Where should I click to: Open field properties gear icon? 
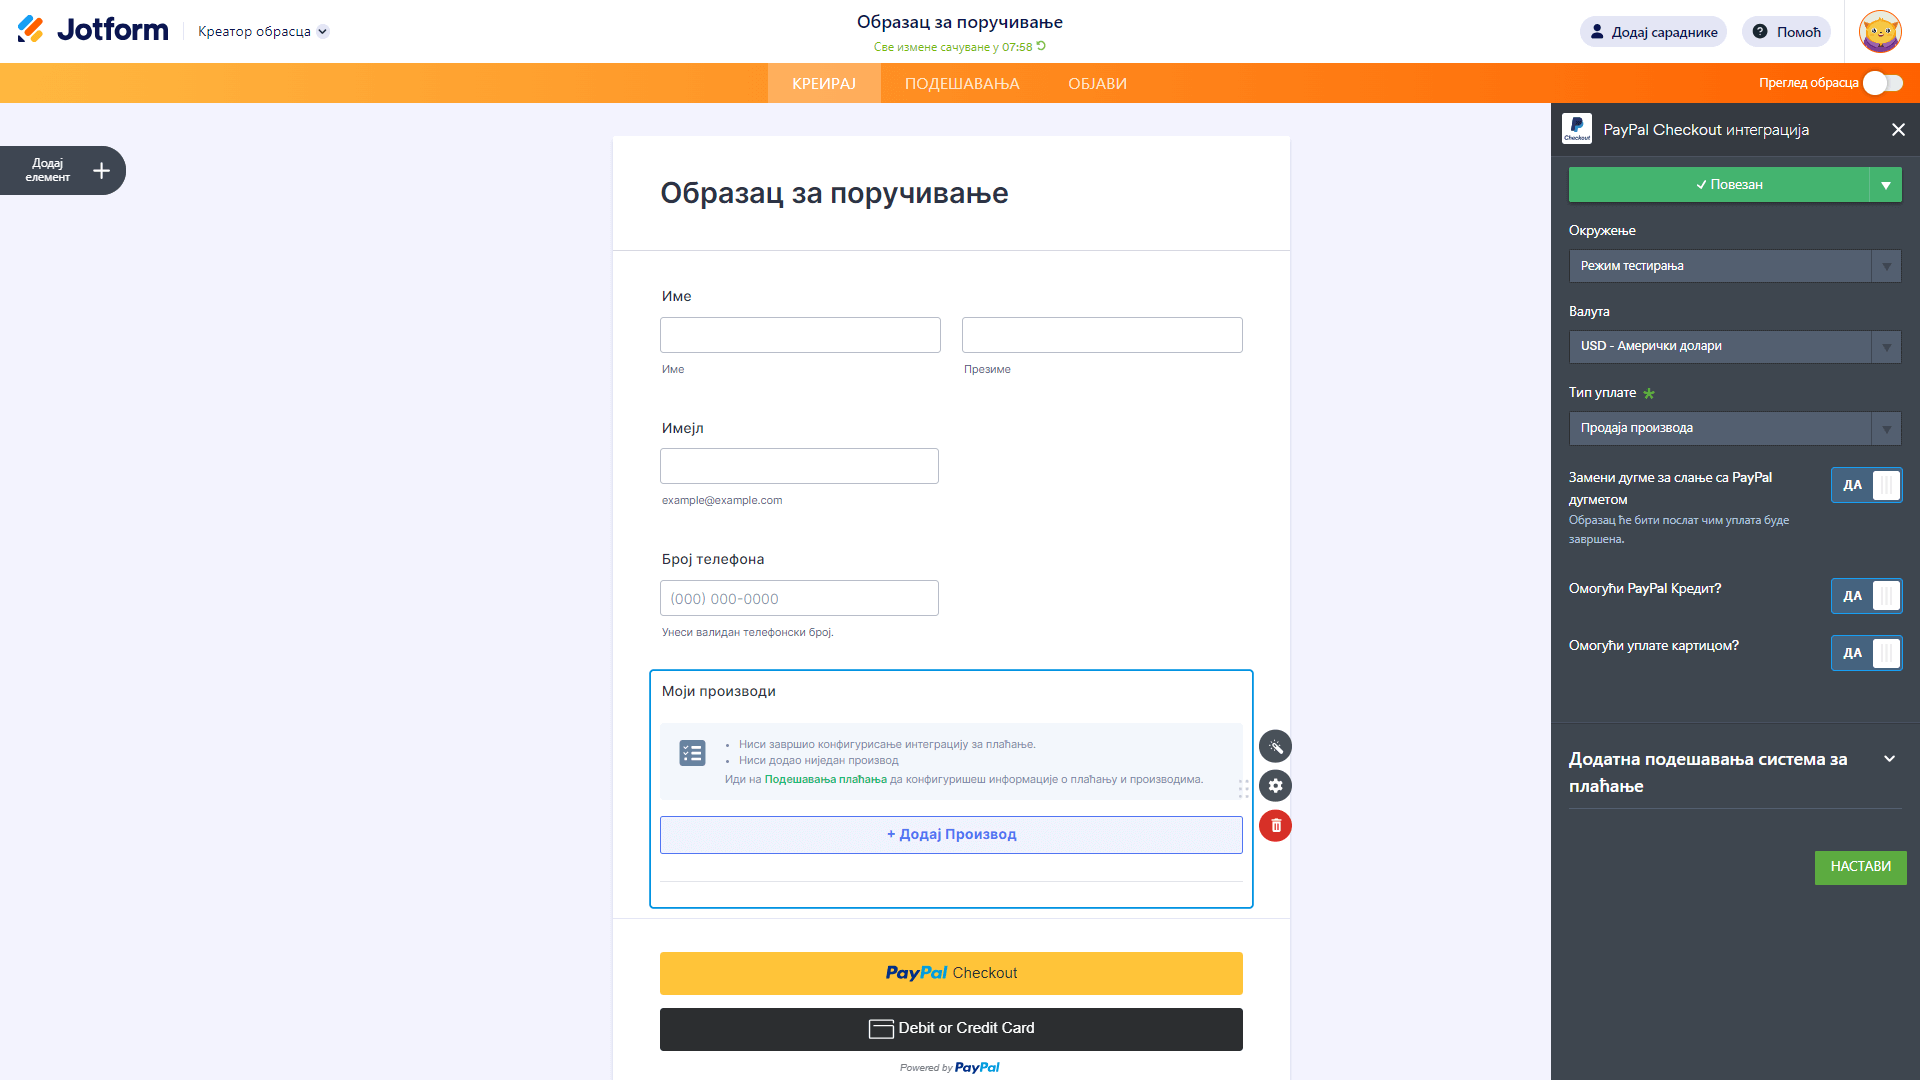point(1275,786)
